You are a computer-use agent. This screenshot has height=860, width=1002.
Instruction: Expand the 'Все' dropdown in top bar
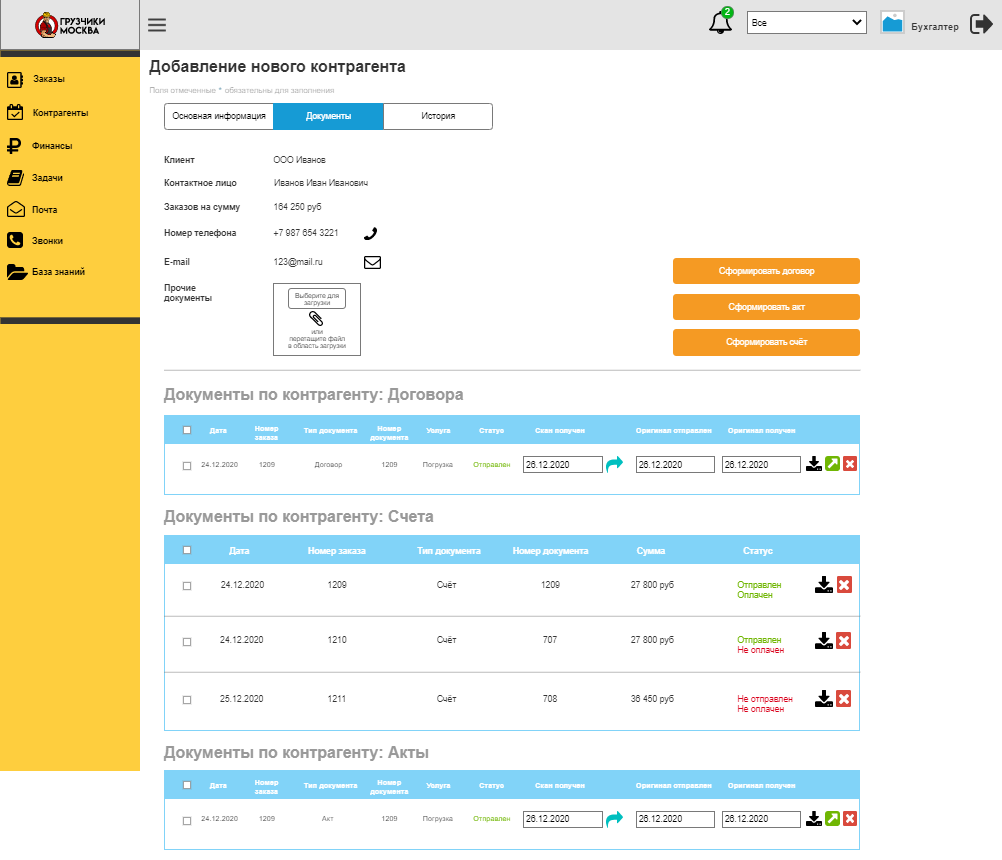coord(806,22)
